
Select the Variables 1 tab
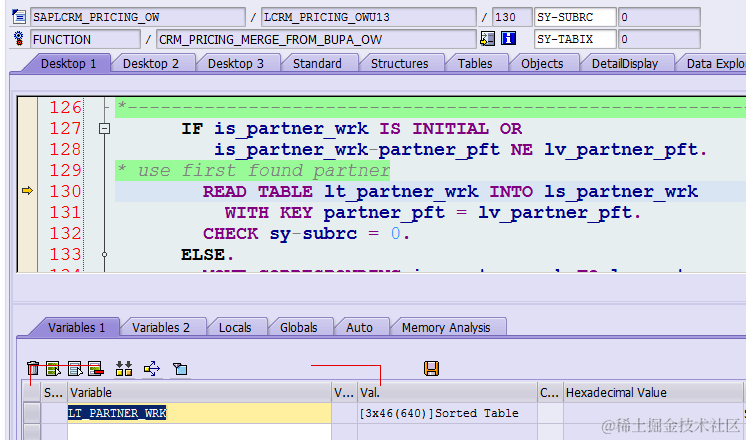pyautogui.click(x=76, y=327)
